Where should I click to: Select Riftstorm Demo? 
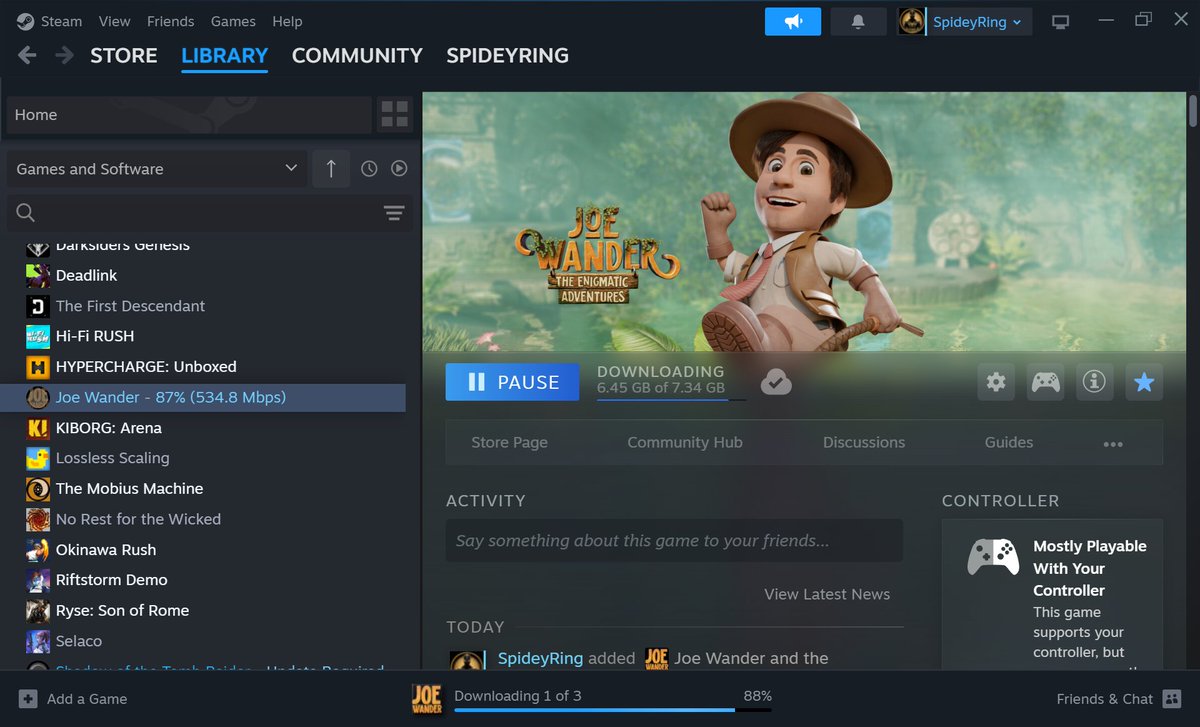[111, 580]
